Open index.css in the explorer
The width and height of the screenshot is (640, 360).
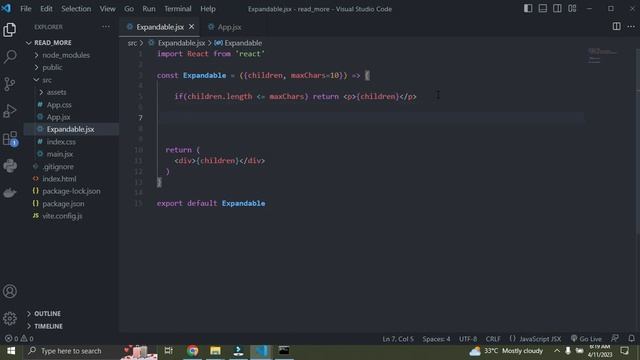(61, 142)
